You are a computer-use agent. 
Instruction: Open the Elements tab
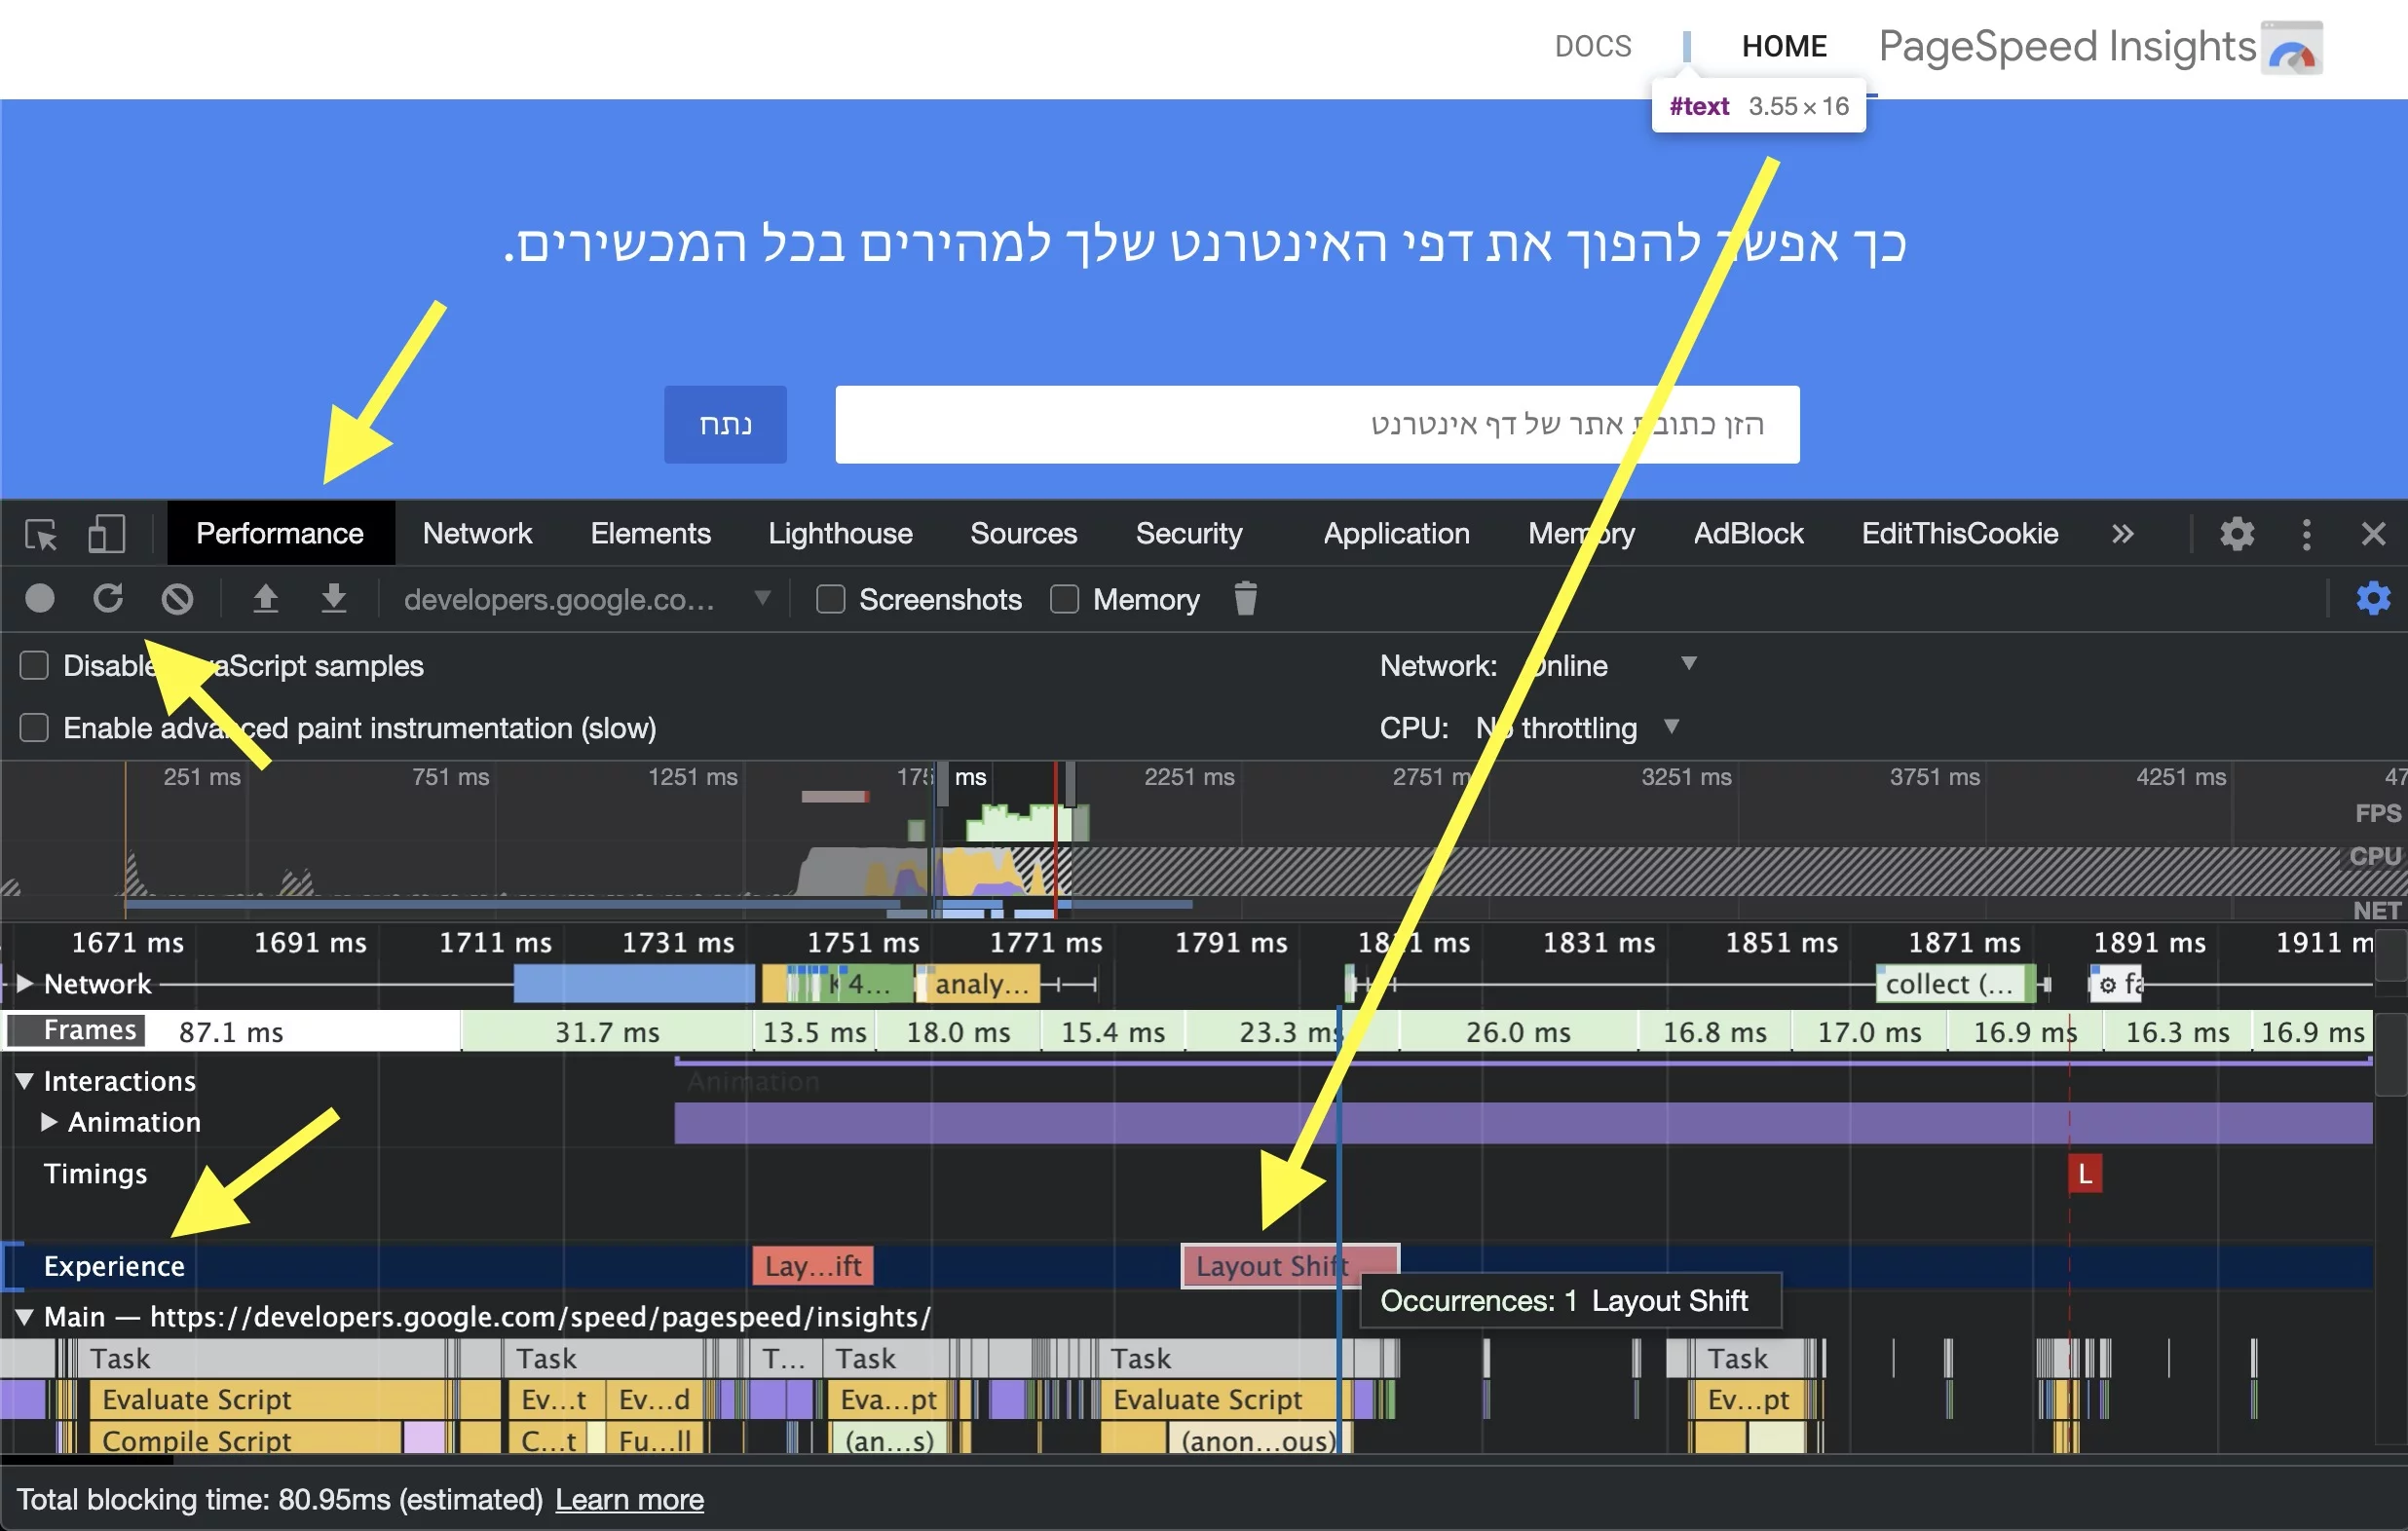click(x=650, y=534)
